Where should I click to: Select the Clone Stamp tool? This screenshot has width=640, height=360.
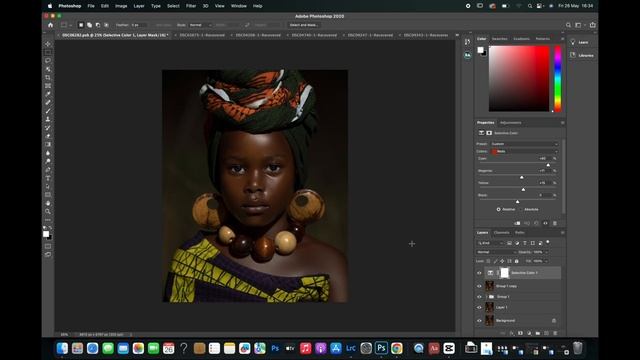coord(48,119)
